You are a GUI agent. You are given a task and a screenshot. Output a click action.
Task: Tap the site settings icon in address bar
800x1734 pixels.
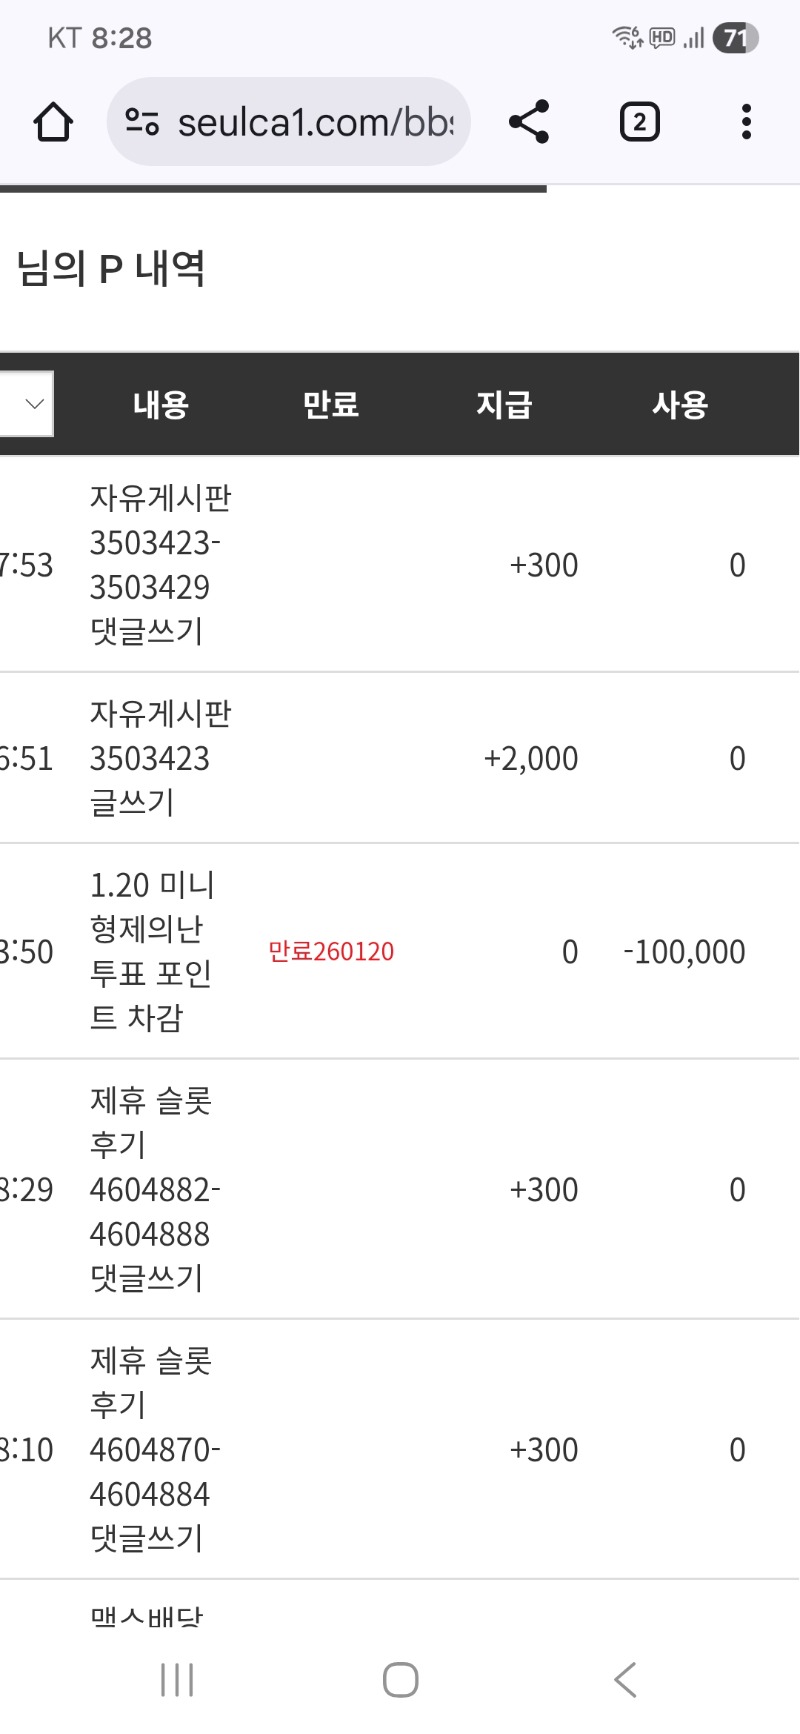point(142,123)
